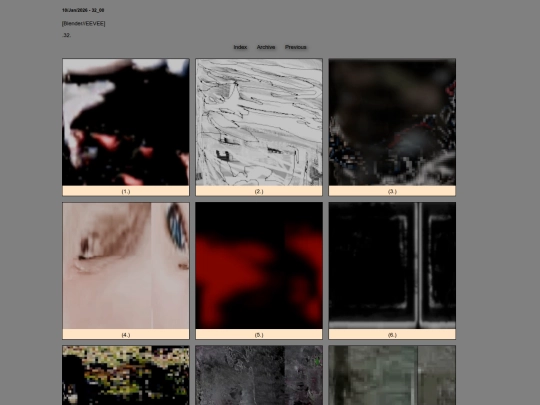Click the caption label (4.)
Image resolution: width=540 pixels, height=405 pixels.
[x=126, y=335]
